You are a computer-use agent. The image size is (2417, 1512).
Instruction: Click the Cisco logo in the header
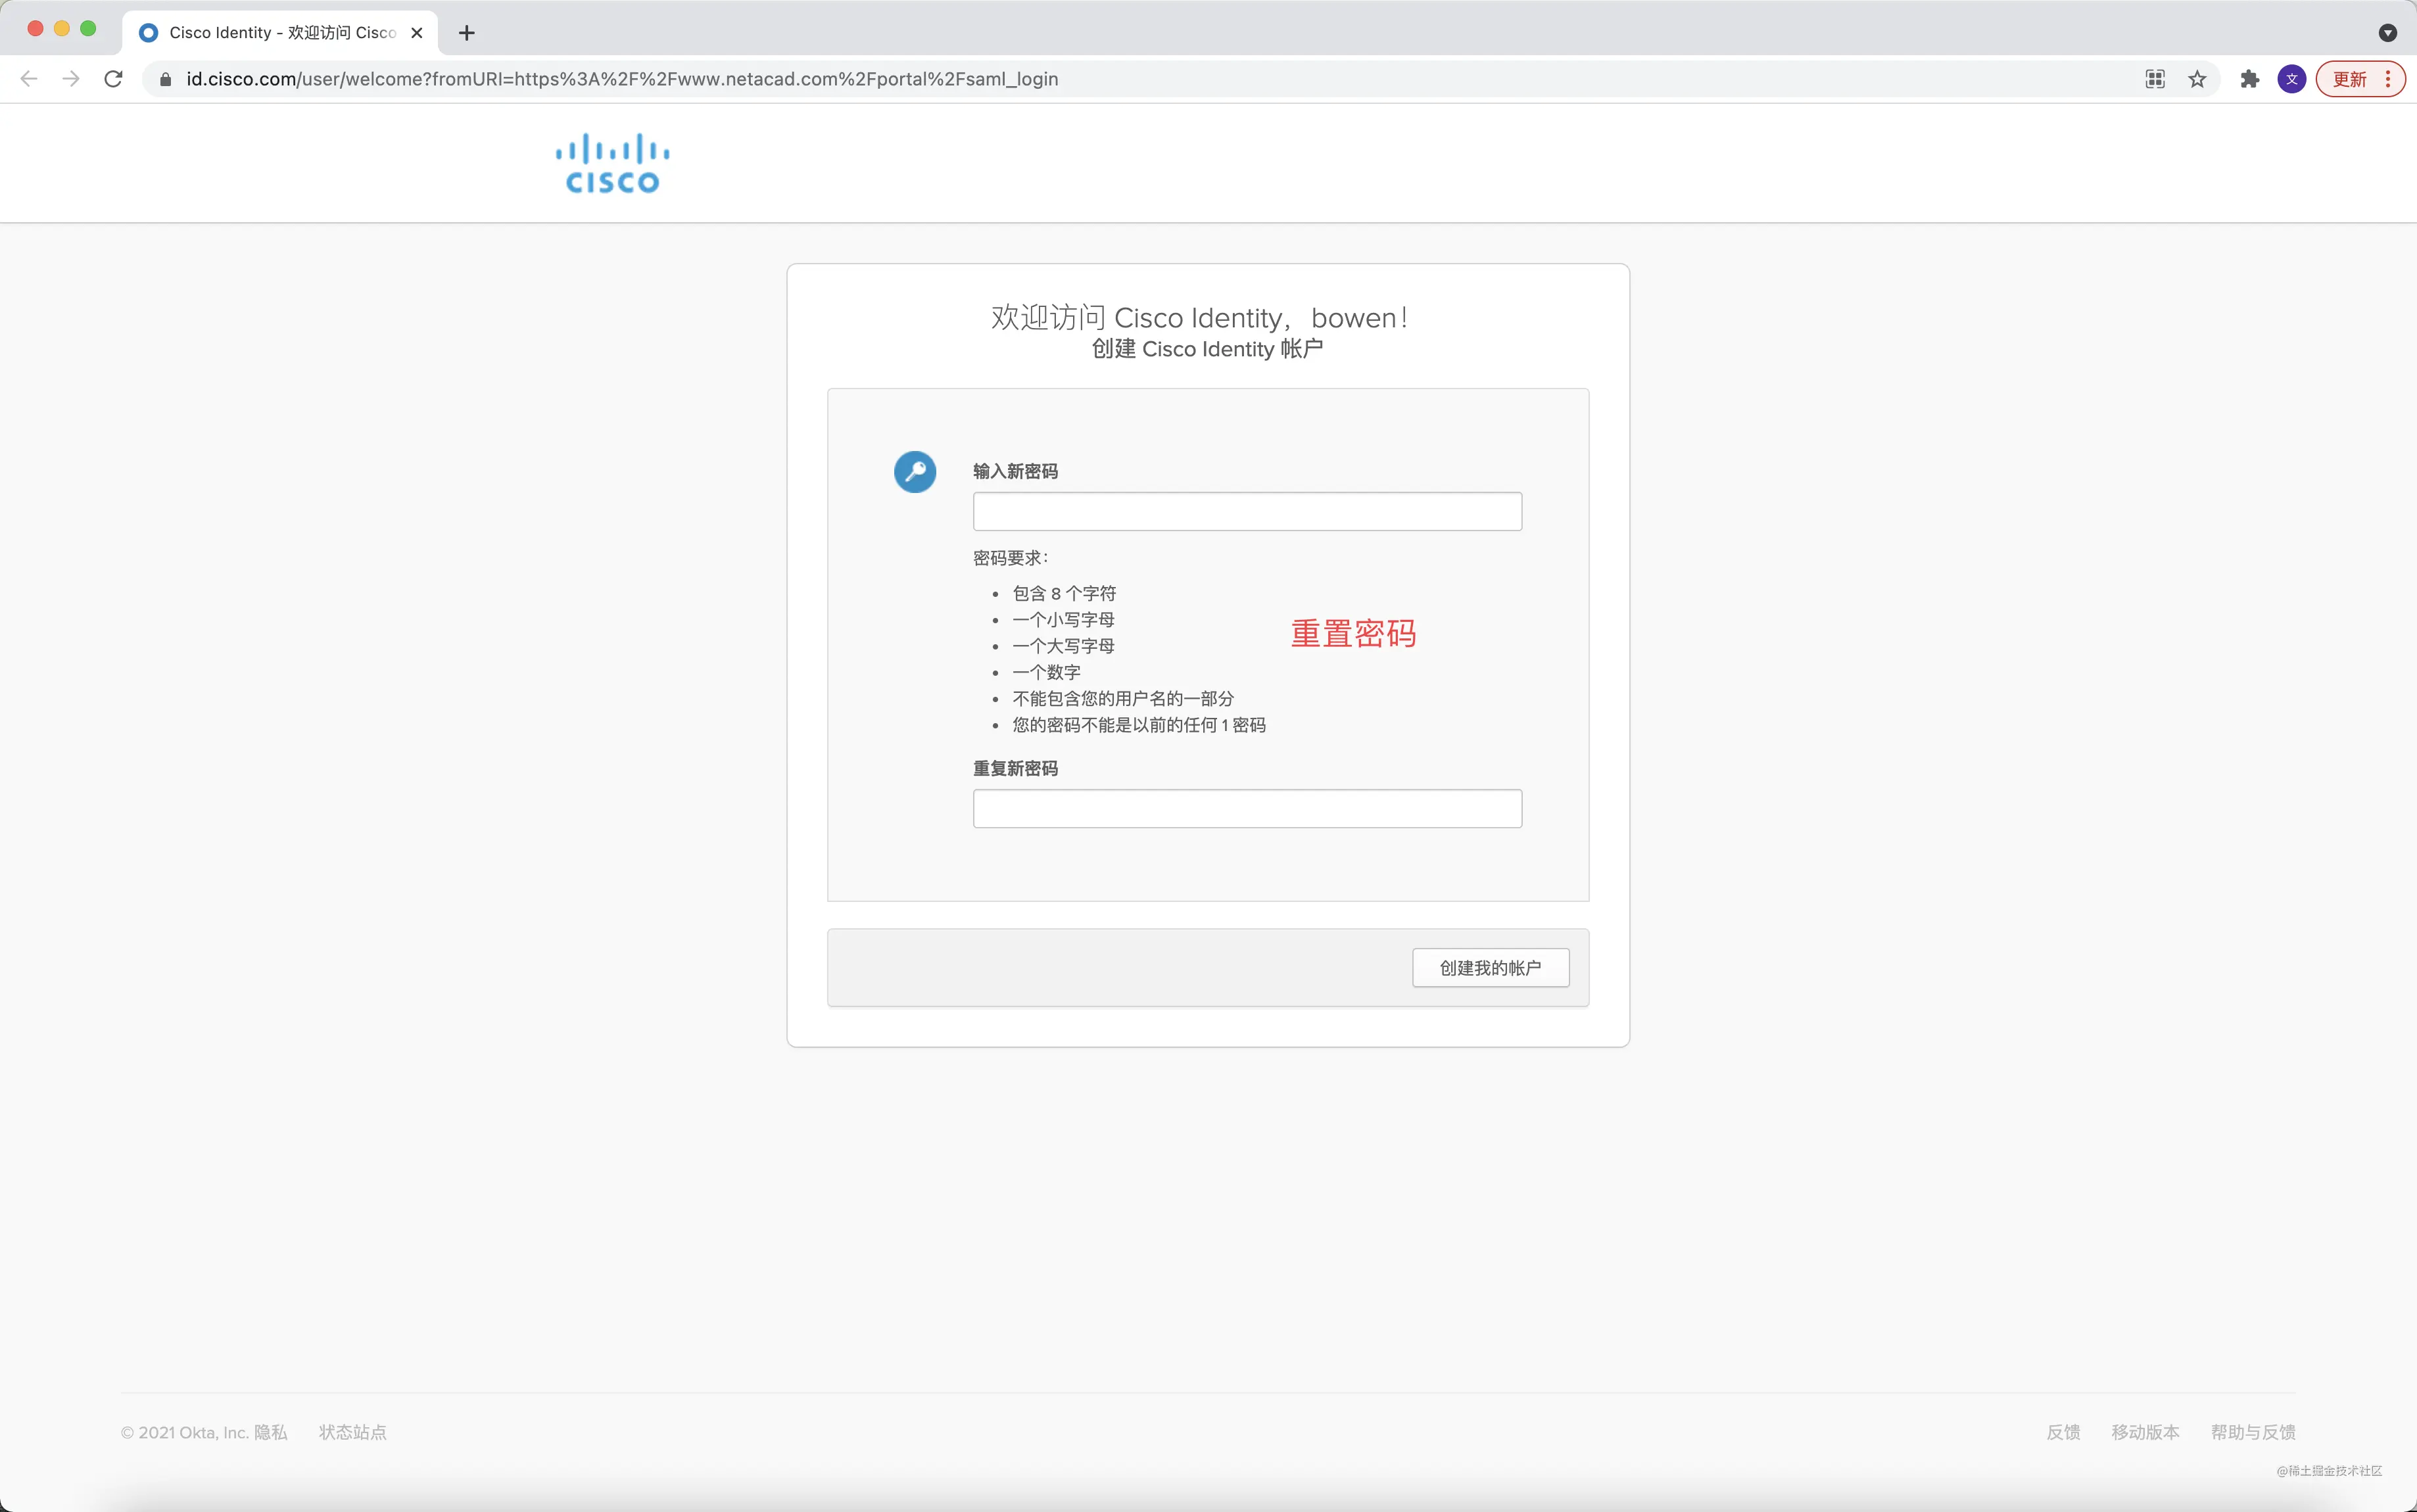point(613,163)
